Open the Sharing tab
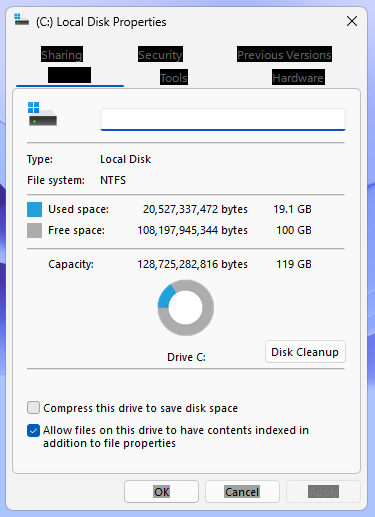The image size is (375, 517). pos(62,54)
